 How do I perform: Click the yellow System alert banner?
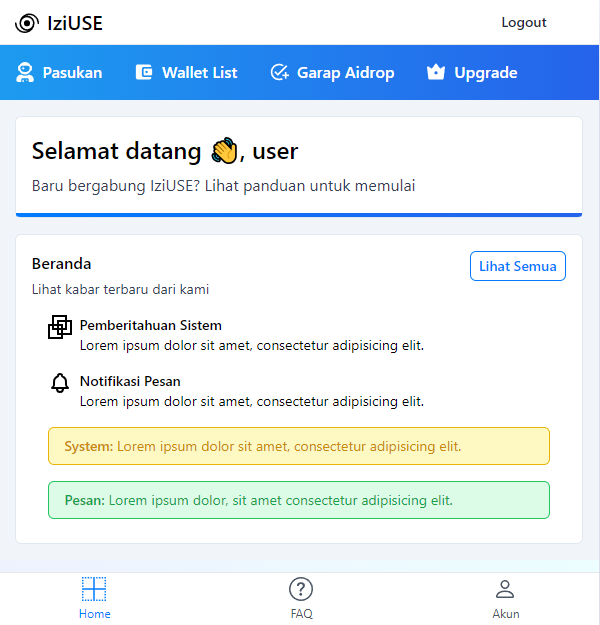tap(299, 446)
